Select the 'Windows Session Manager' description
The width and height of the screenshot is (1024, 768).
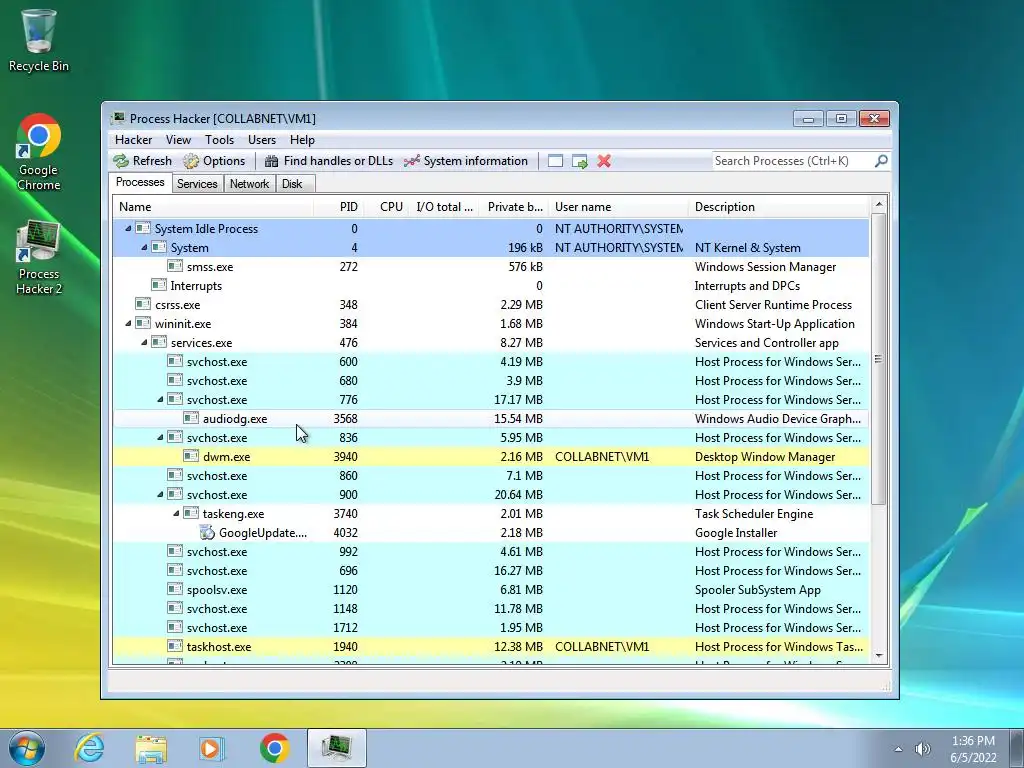765,266
